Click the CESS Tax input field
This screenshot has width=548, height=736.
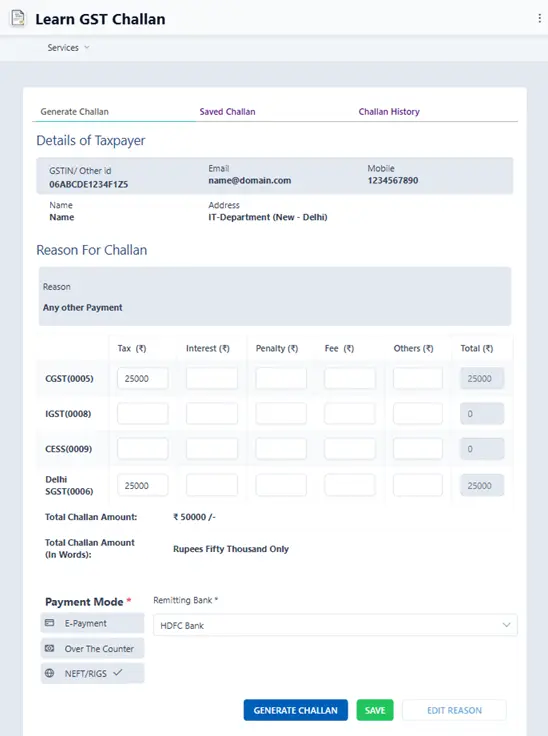coord(143,449)
